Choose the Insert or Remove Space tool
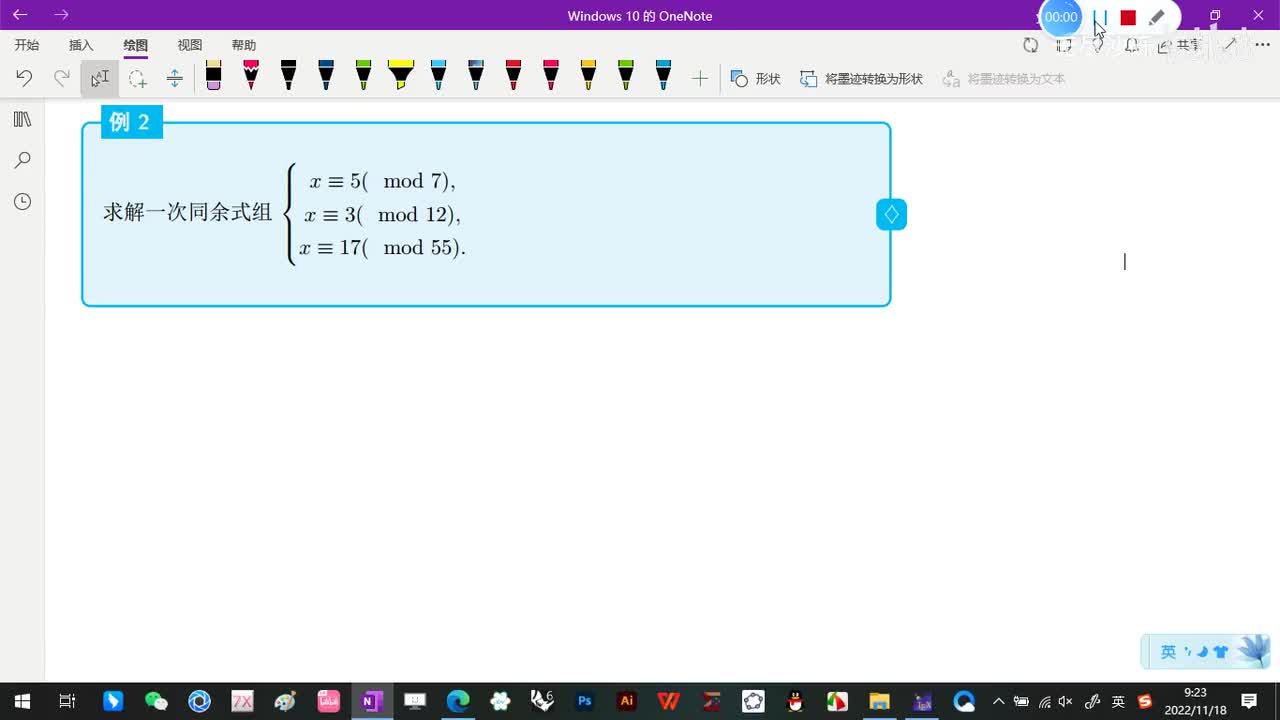The width and height of the screenshot is (1280, 720). (174, 78)
